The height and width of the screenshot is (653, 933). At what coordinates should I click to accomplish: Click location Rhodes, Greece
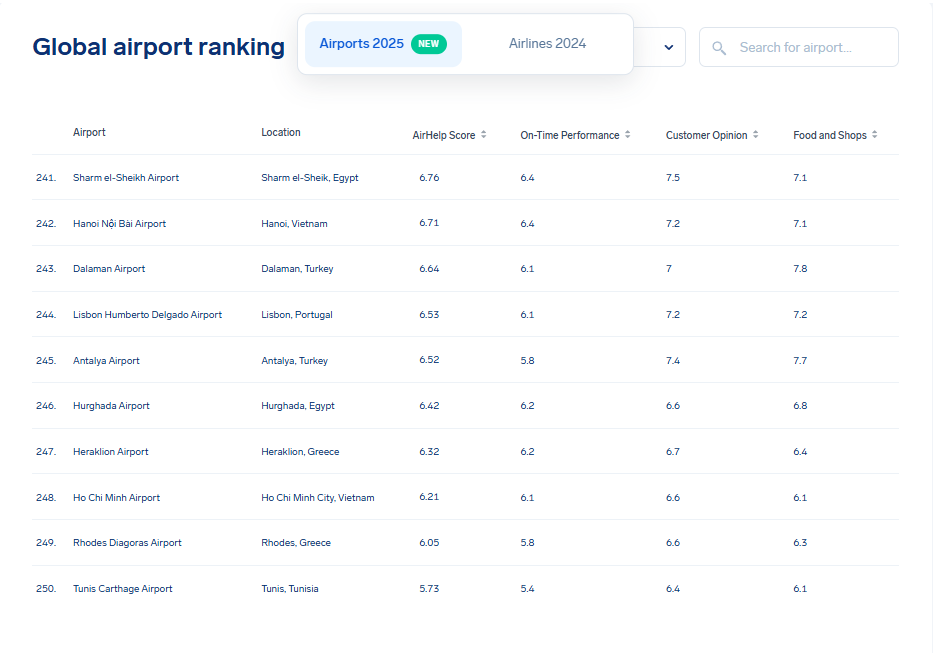[296, 542]
